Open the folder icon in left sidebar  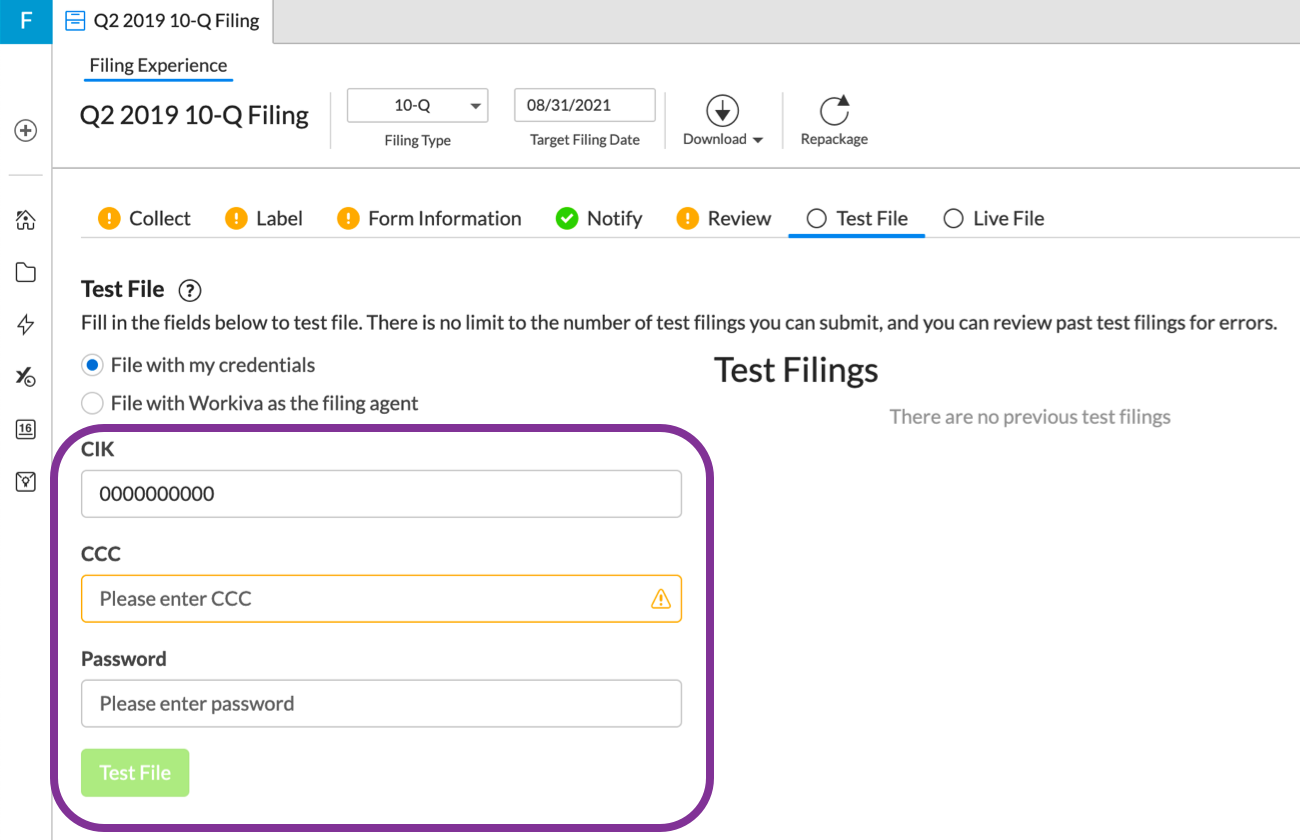click(x=26, y=273)
